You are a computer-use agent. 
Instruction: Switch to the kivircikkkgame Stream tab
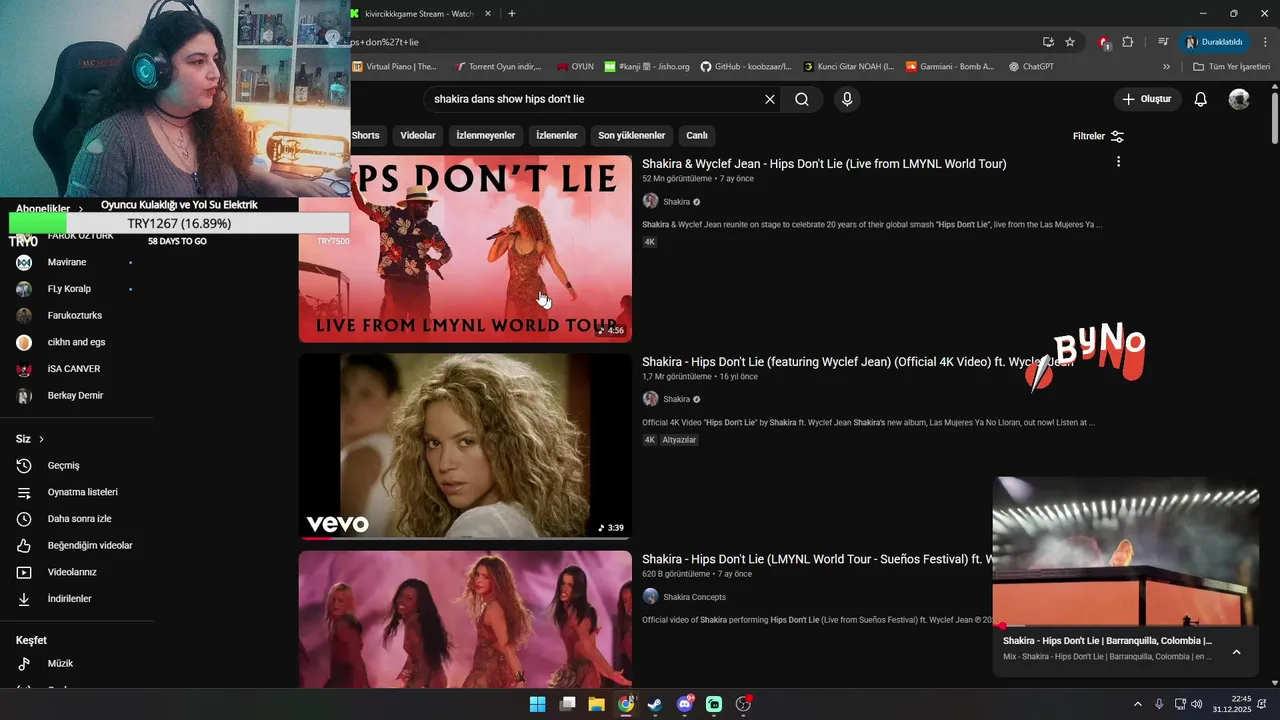click(421, 14)
